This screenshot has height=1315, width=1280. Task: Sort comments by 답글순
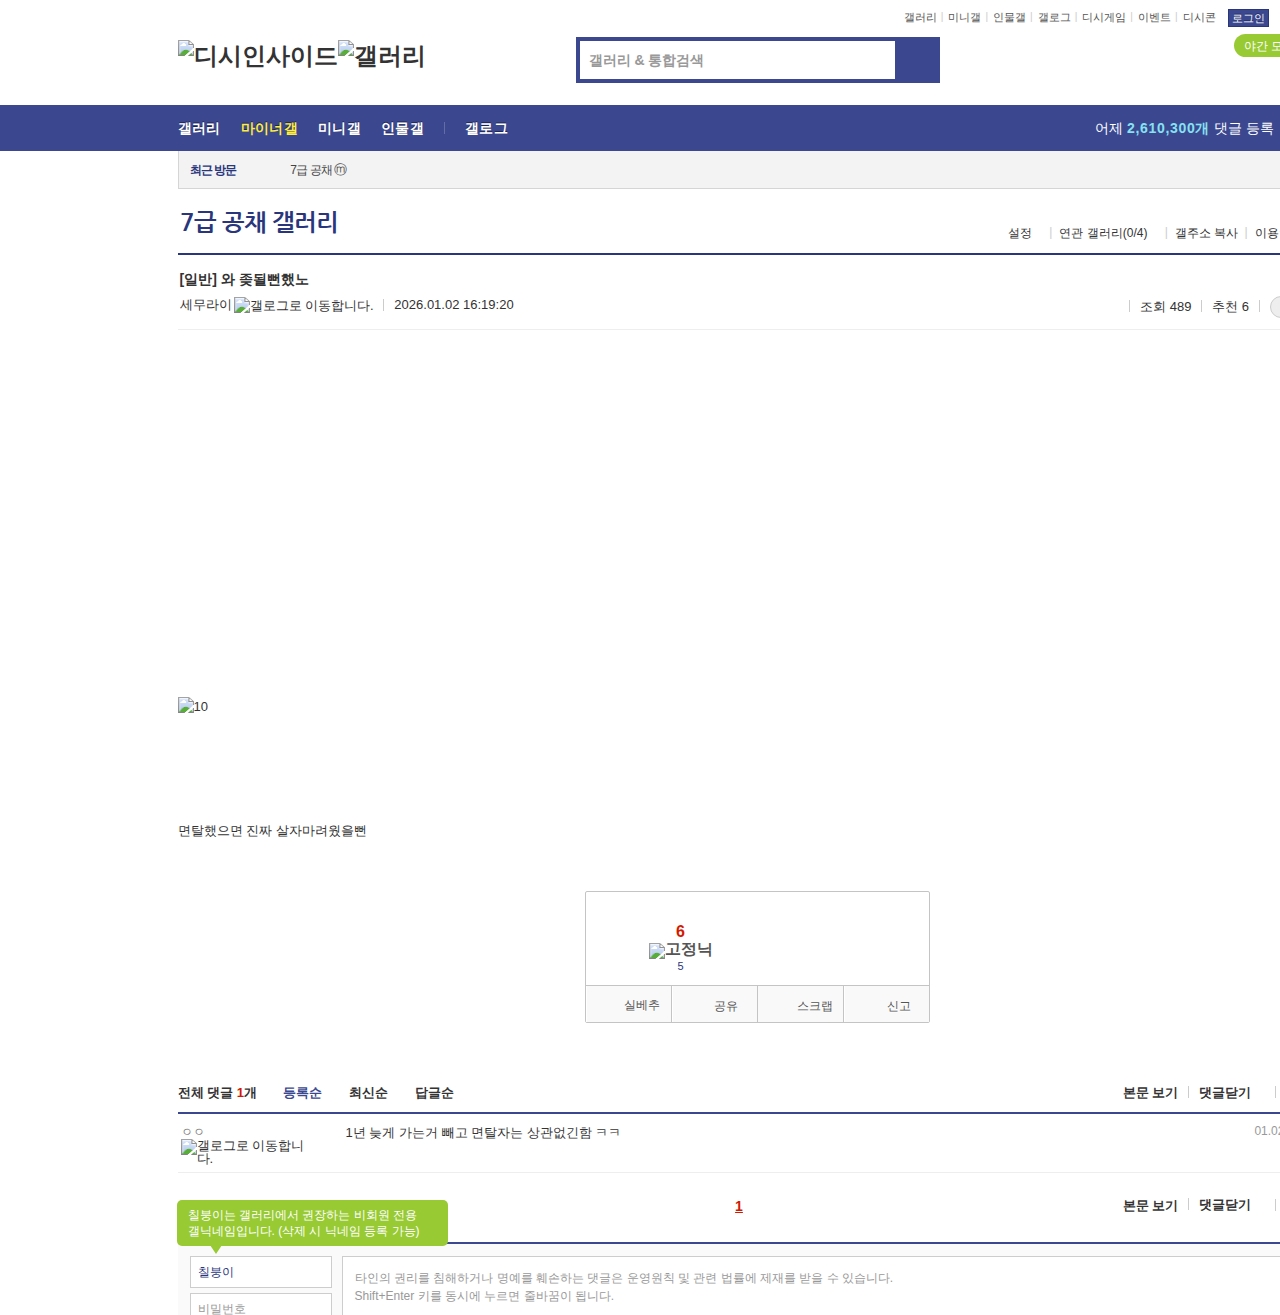(x=434, y=1093)
